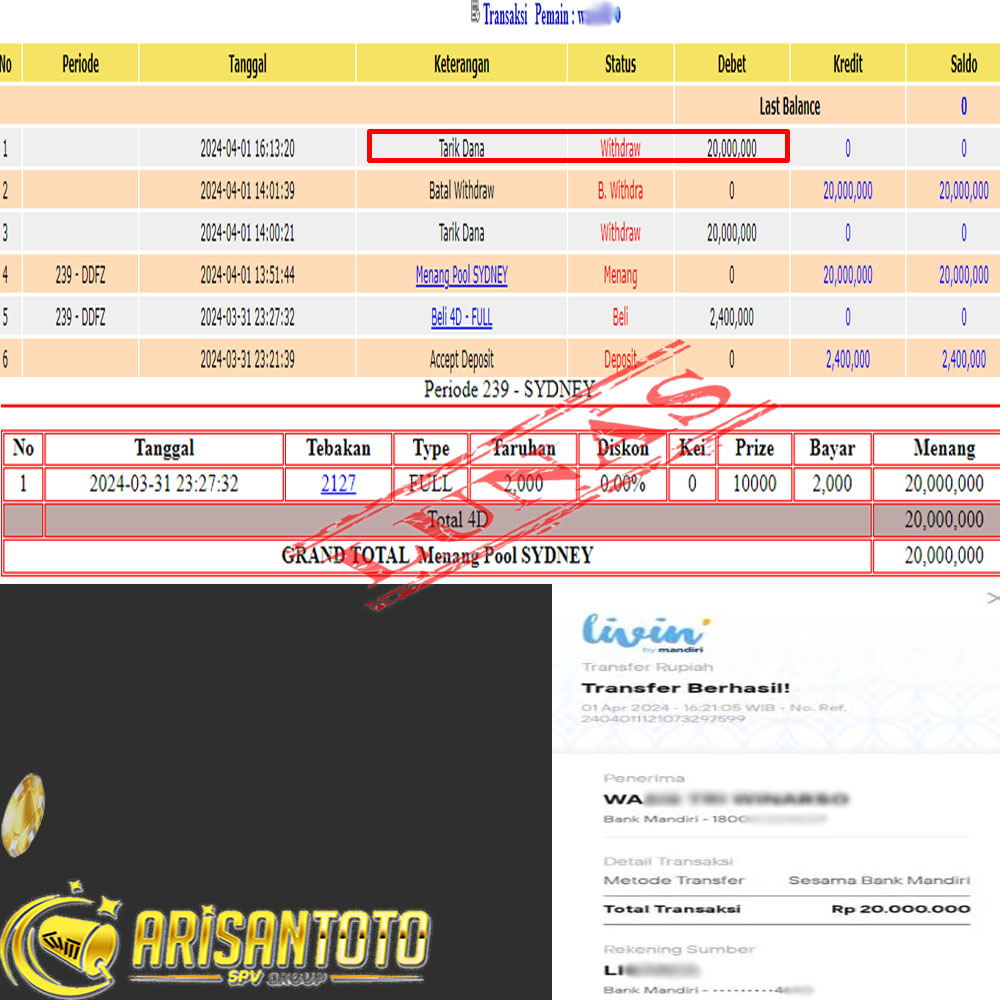Screen dimensions: 1000x1000
Task: Click the Beli status in row 5
Action: (x=620, y=317)
